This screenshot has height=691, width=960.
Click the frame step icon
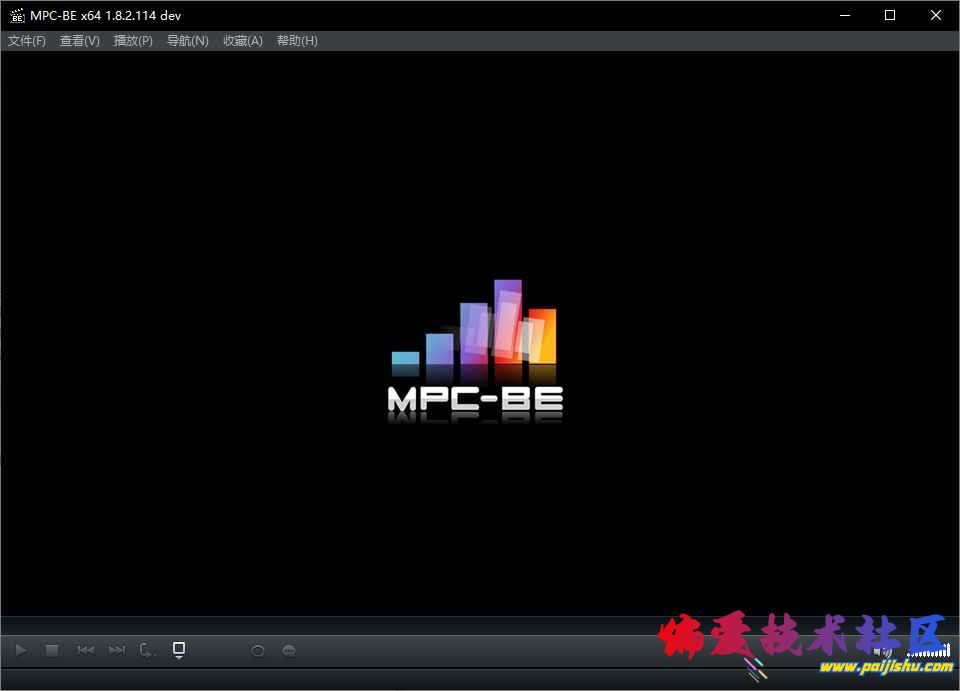pos(147,650)
